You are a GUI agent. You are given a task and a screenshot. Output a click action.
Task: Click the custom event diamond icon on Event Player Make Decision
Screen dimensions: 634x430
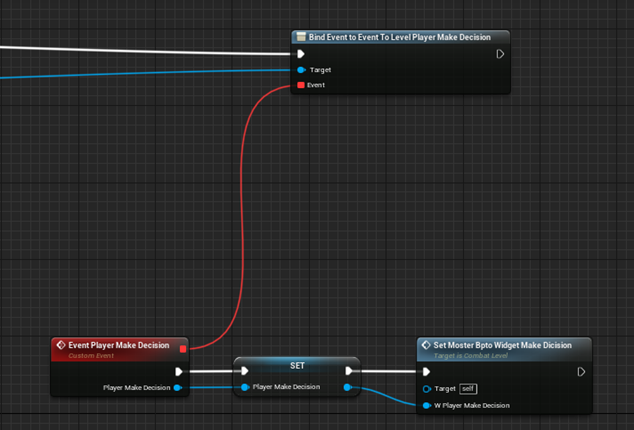[x=61, y=345]
